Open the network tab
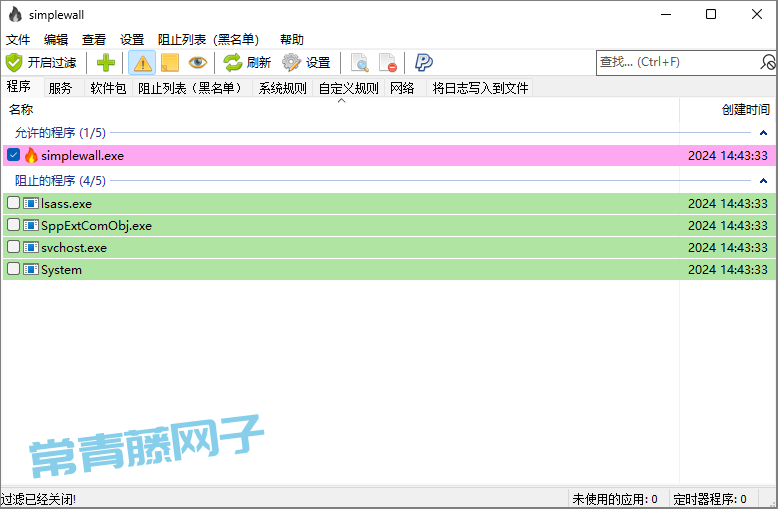The width and height of the screenshot is (778, 509). click(402, 88)
